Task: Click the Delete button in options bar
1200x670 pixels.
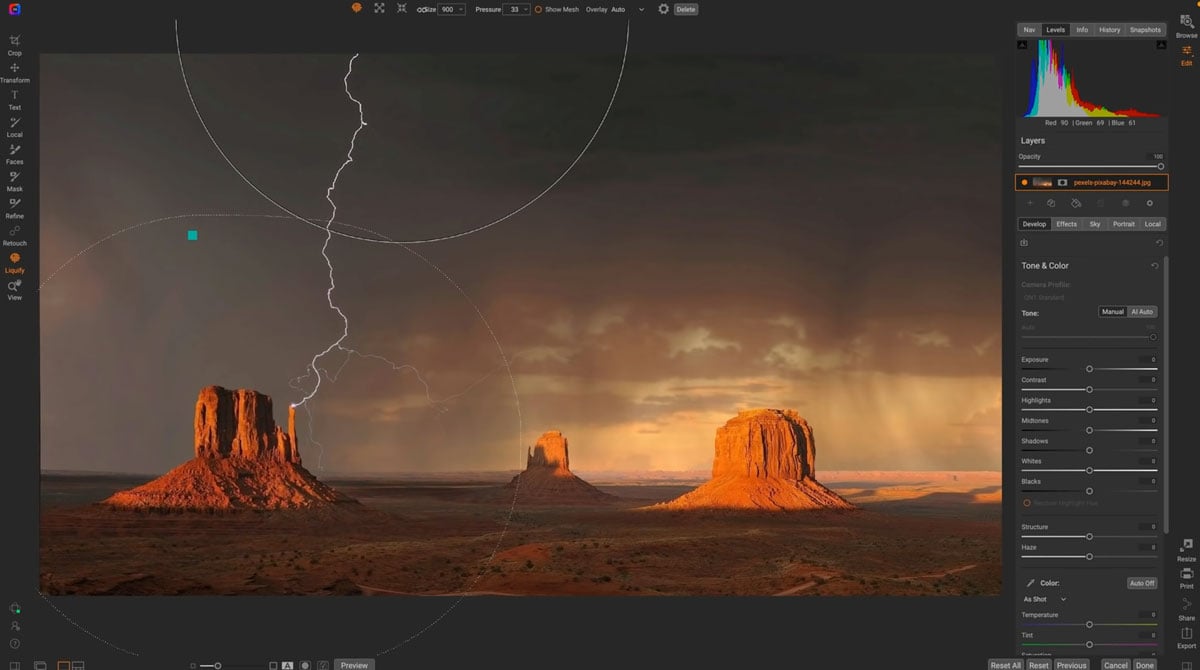Action: [x=685, y=9]
